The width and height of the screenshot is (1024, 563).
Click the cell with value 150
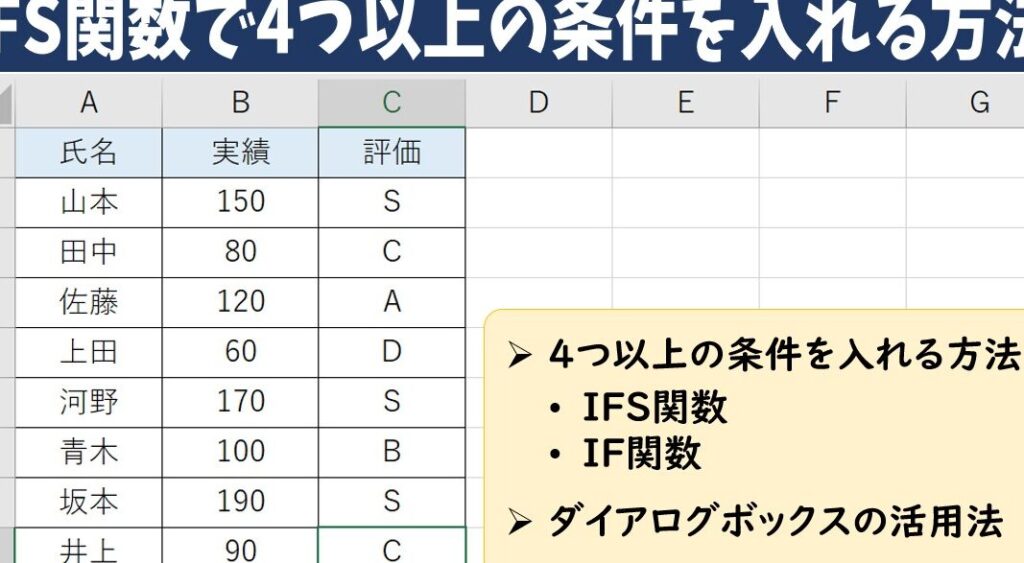[x=240, y=202]
